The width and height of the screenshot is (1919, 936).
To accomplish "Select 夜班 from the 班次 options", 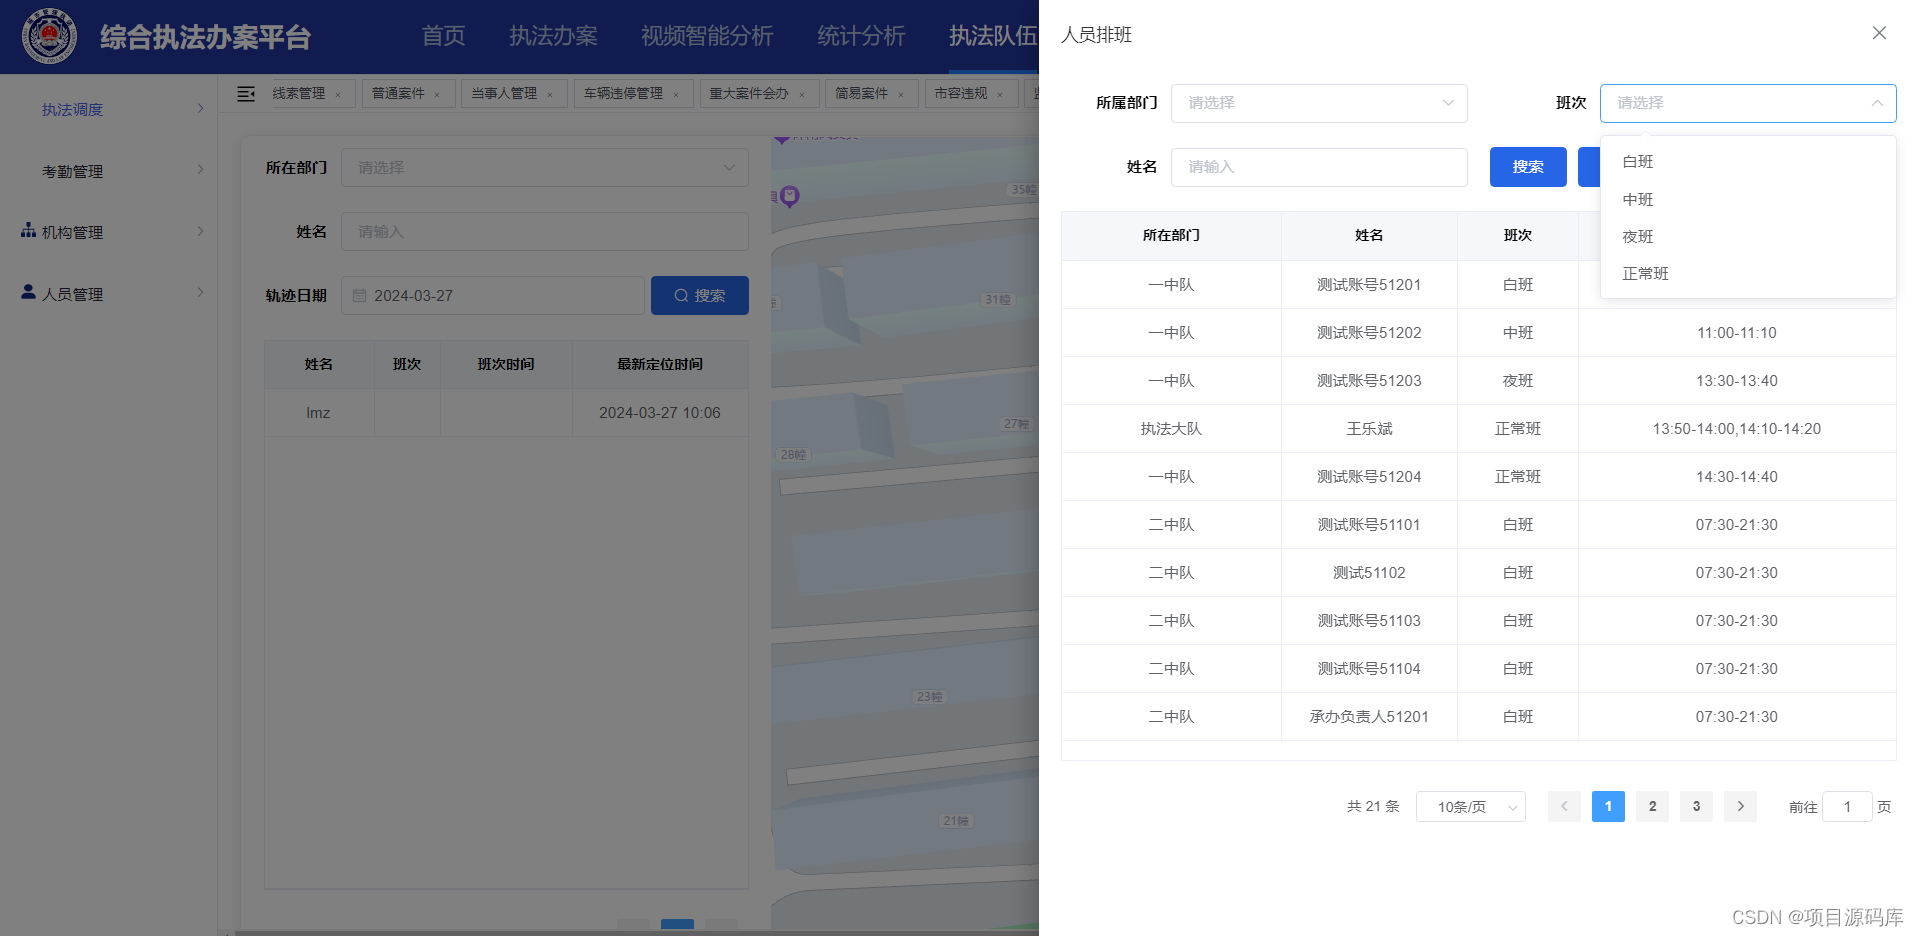I will pyautogui.click(x=1637, y=236).
